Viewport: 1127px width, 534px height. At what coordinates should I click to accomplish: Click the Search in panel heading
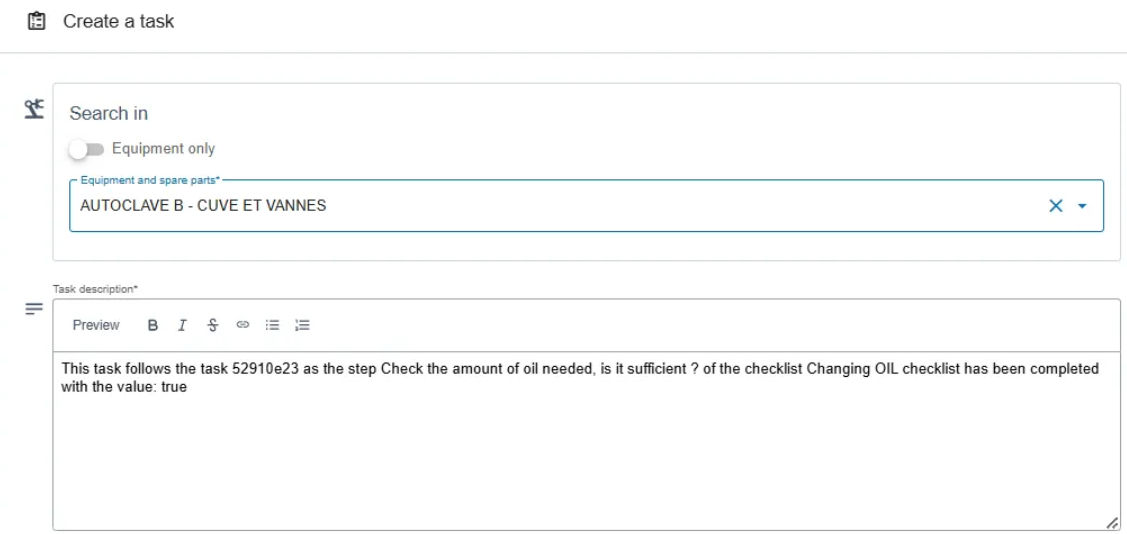[x=109, y=114]
